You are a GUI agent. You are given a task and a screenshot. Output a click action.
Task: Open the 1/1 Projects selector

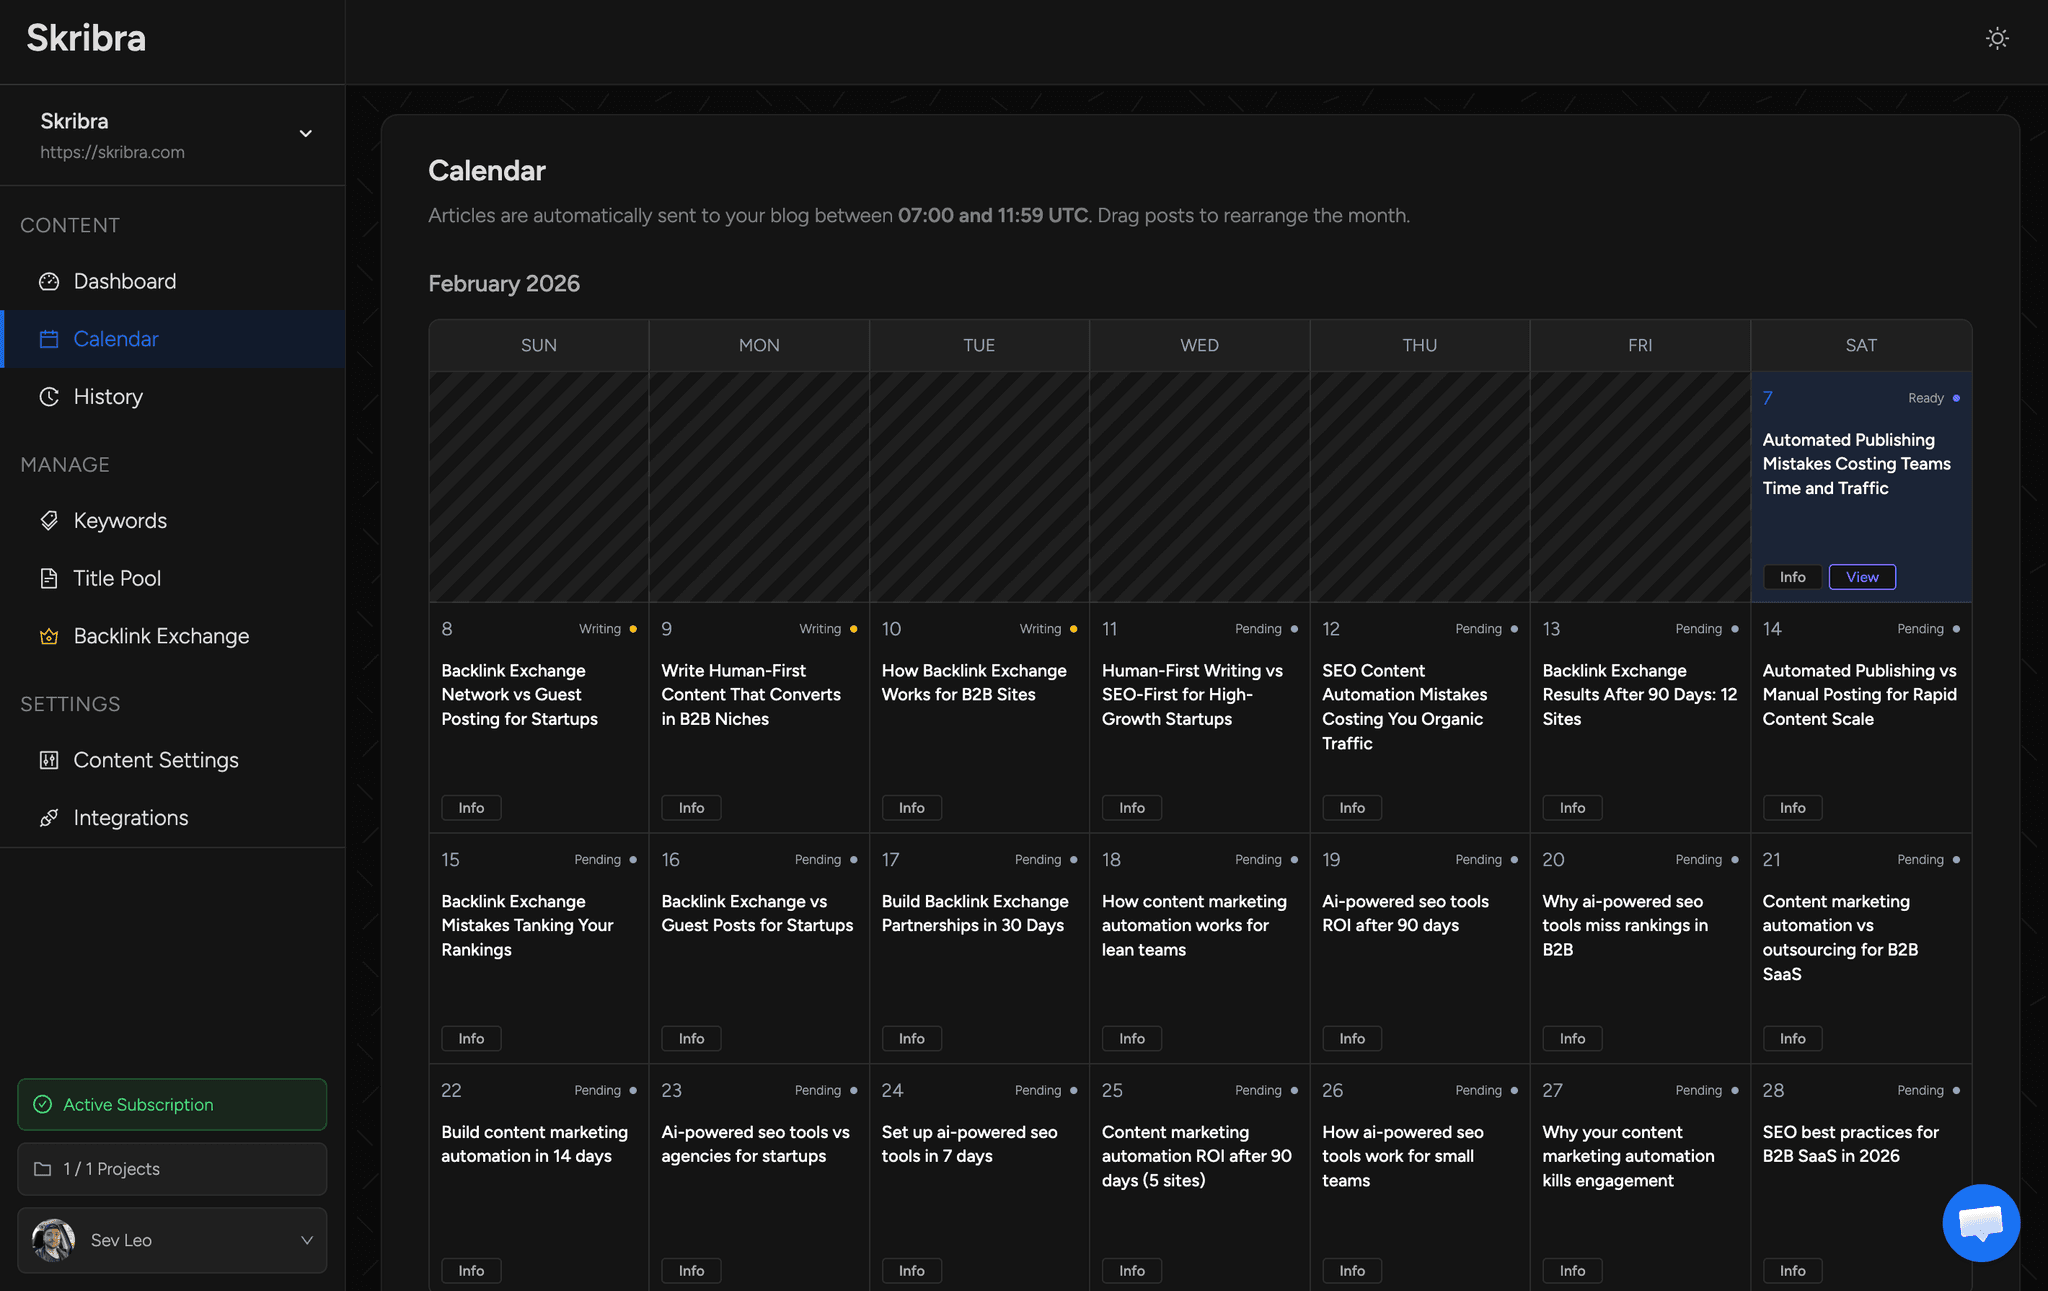click(171, 1168)
